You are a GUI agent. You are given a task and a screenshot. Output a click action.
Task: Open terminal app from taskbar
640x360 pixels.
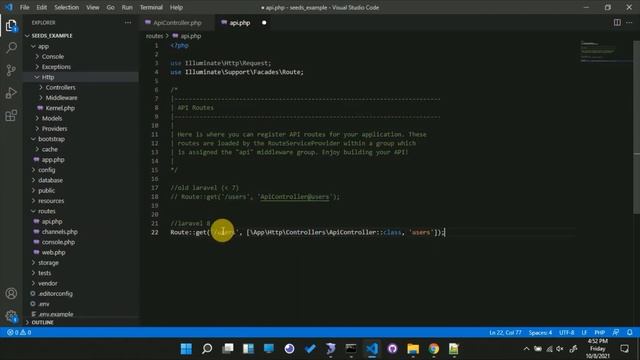351,349
